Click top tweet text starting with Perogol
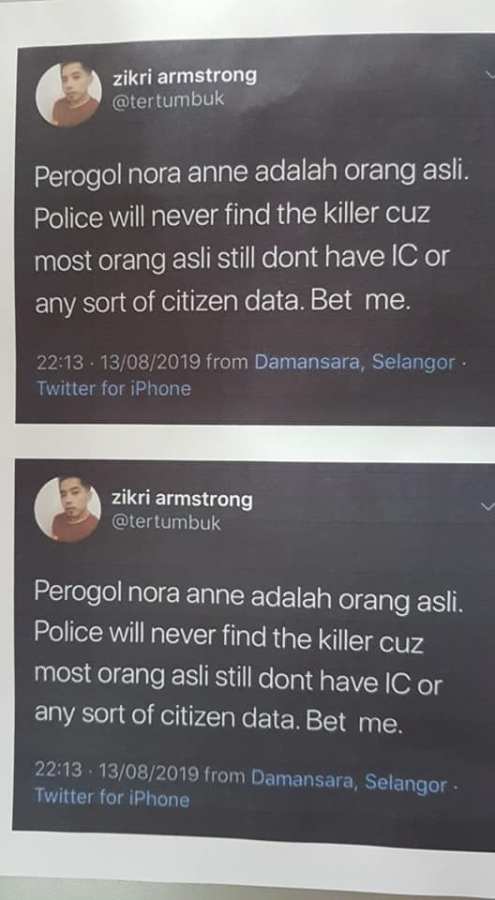495x900 pixels. [252, 238]
